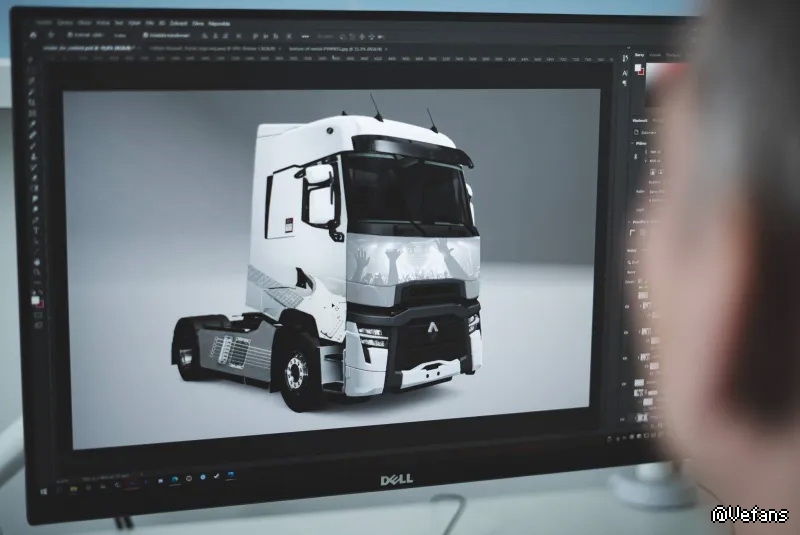Select the Type tool (T)
The width and height of the screenshot is (800, 535).
point(36,231)
